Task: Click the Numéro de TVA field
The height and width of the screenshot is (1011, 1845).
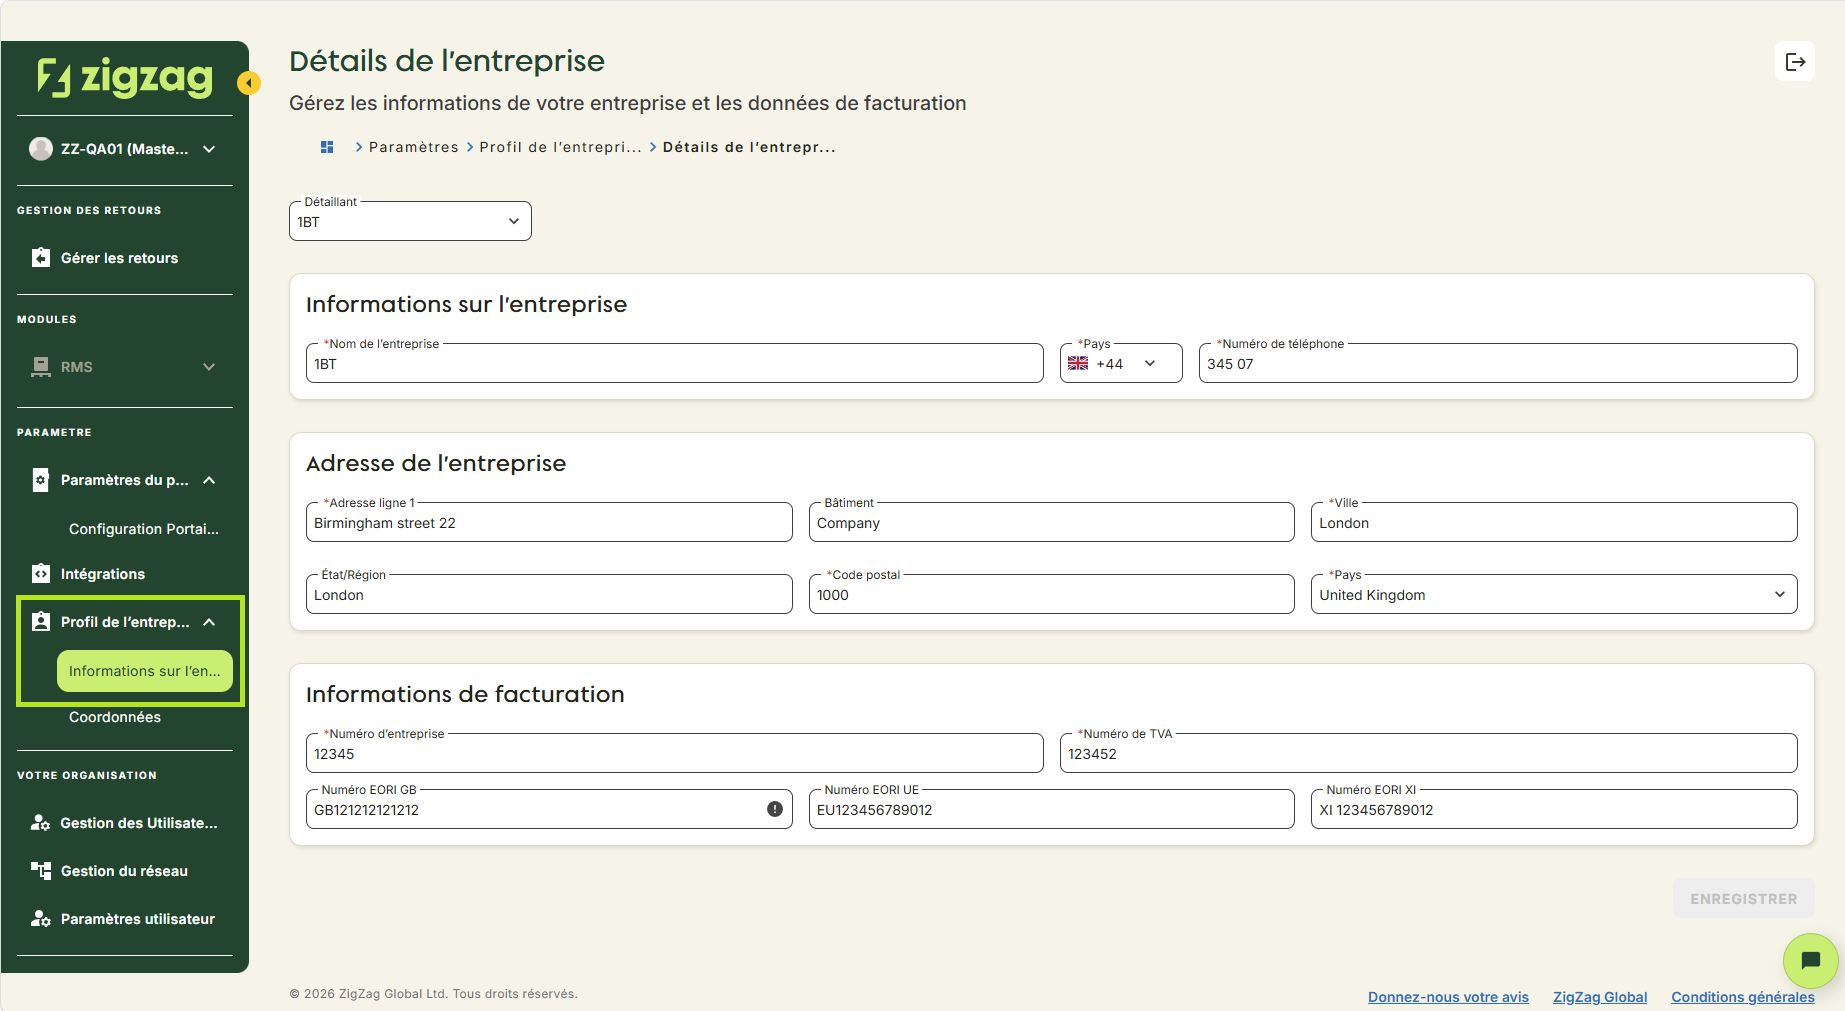Action: 1429,753
